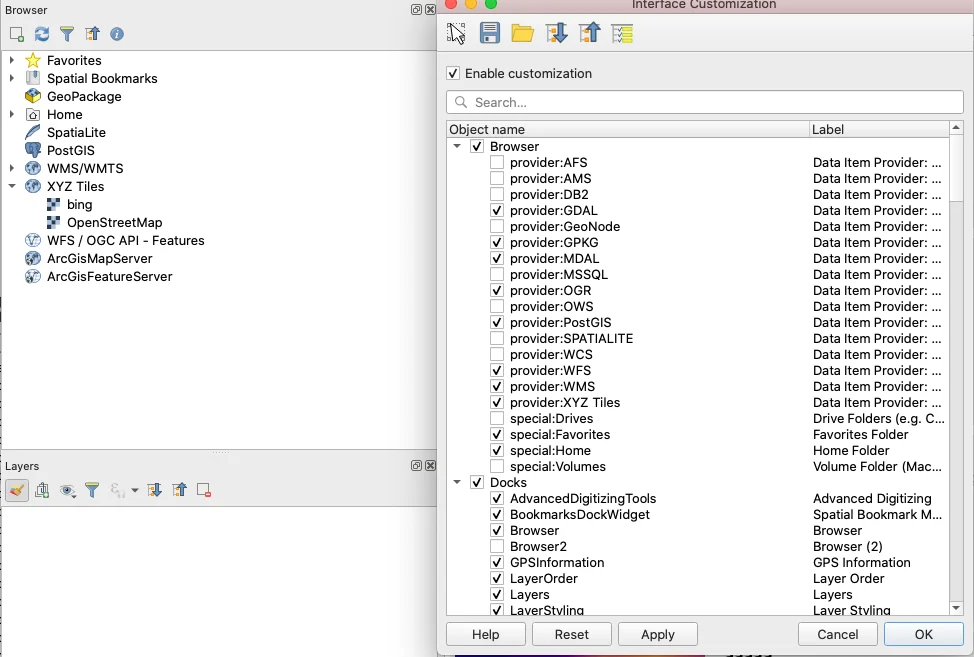Image resolution: width=974 pixels, height=657 pixels.
Task: Click the save customization to file icon
Action: 490,34
